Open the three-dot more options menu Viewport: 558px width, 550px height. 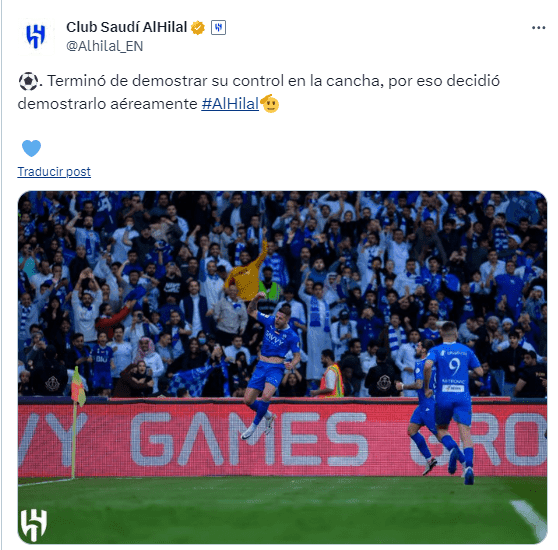(x=538, y=28)
